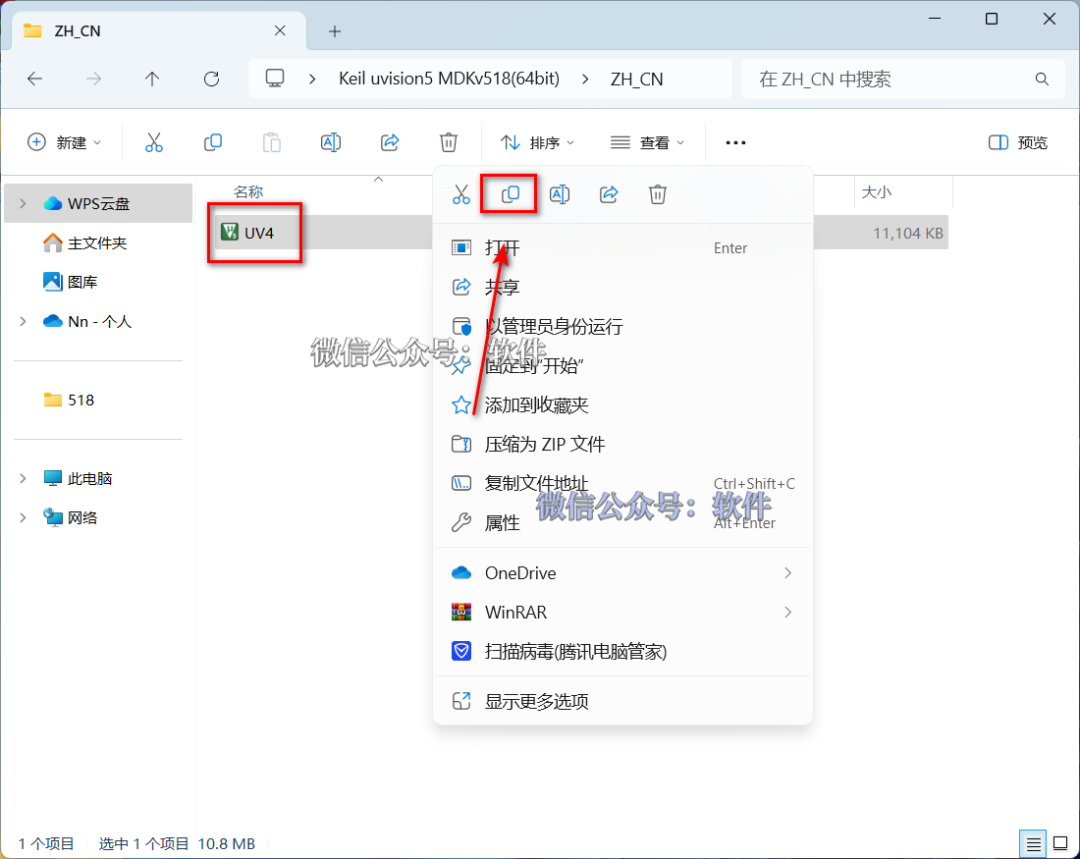Image resolution: width=1080 pixels, height=859 pixels.
Task: Choose 添加到收藏夹 in the context menu
Action: click(x=623, y=405)
